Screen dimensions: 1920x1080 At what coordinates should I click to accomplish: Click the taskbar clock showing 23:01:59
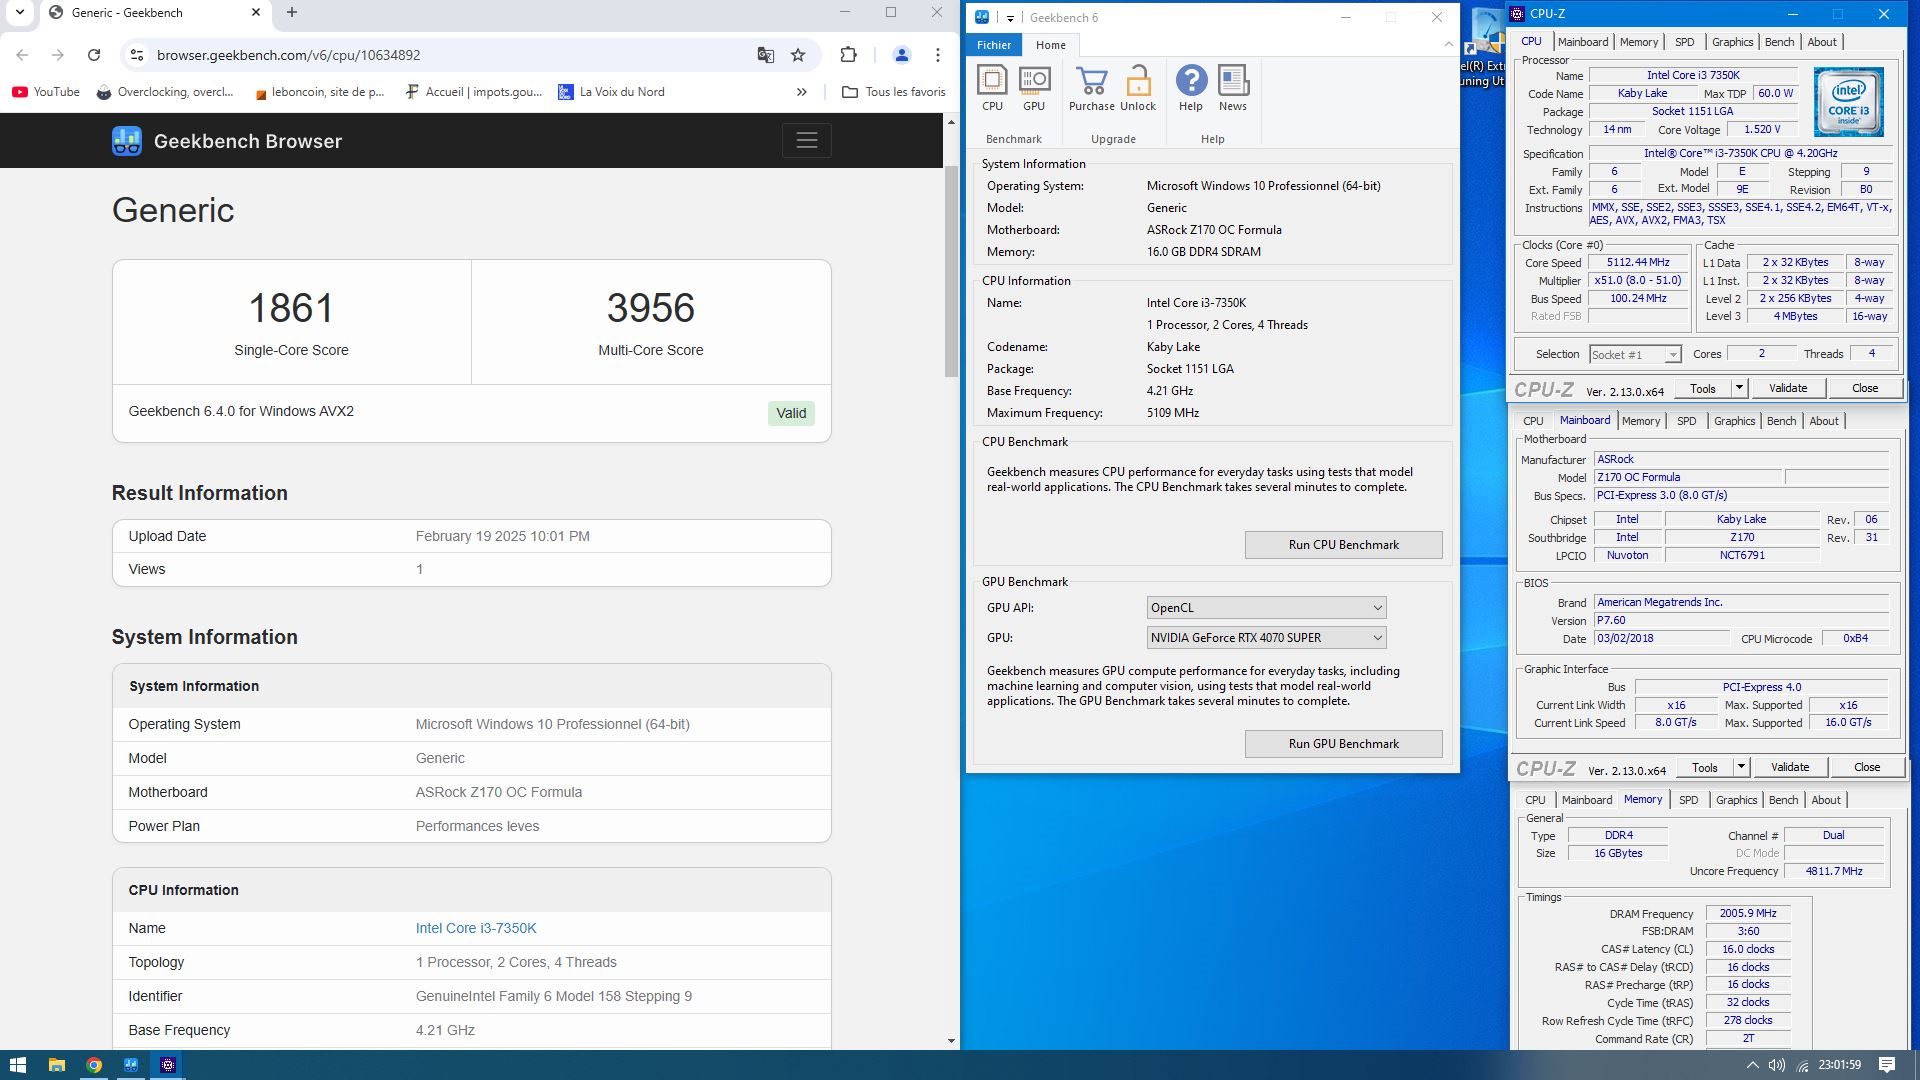(1839, 1065)
